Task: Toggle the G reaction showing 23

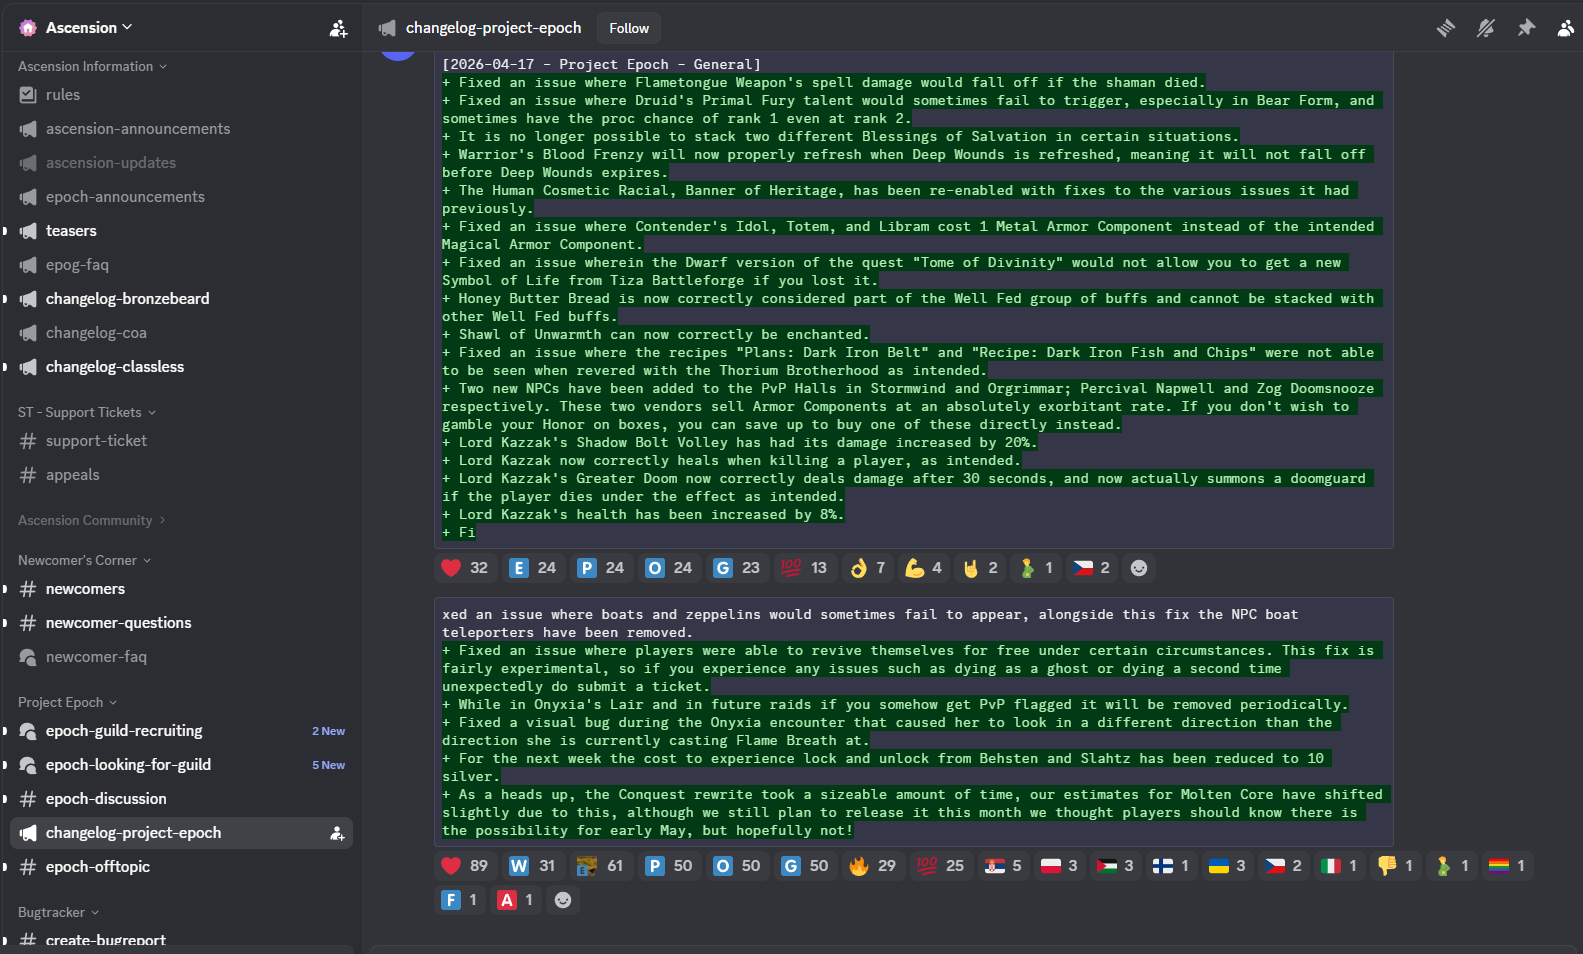Action: tap(737, 568)
